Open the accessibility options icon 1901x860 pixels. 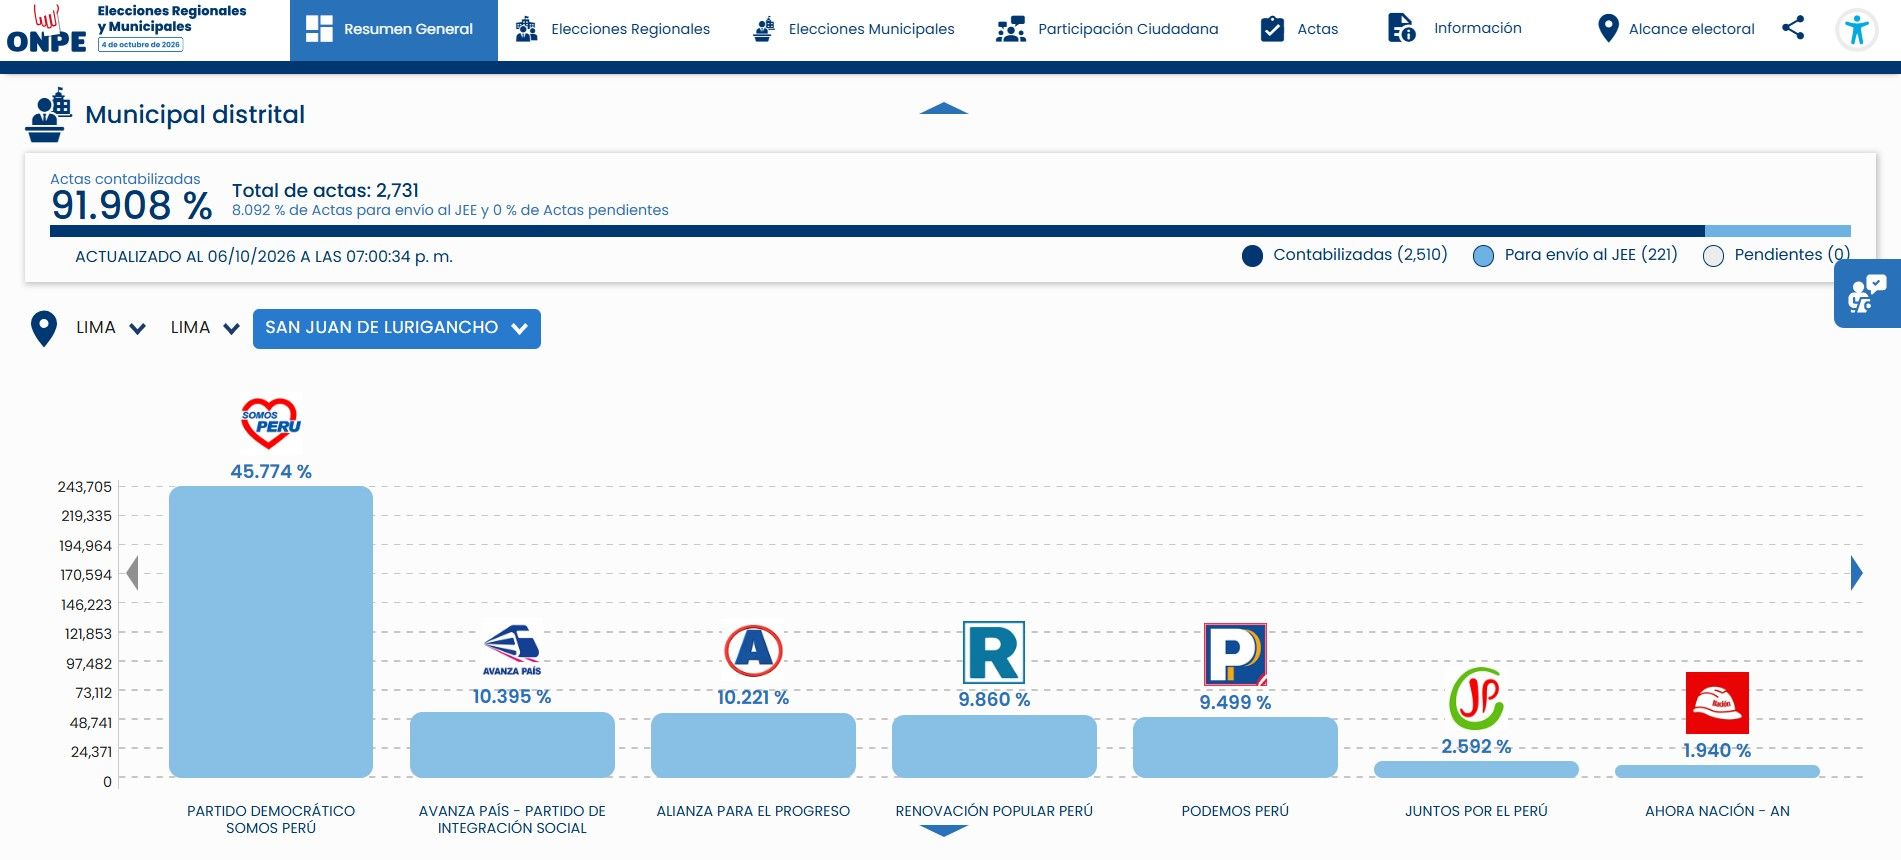tap(1857, 30)
